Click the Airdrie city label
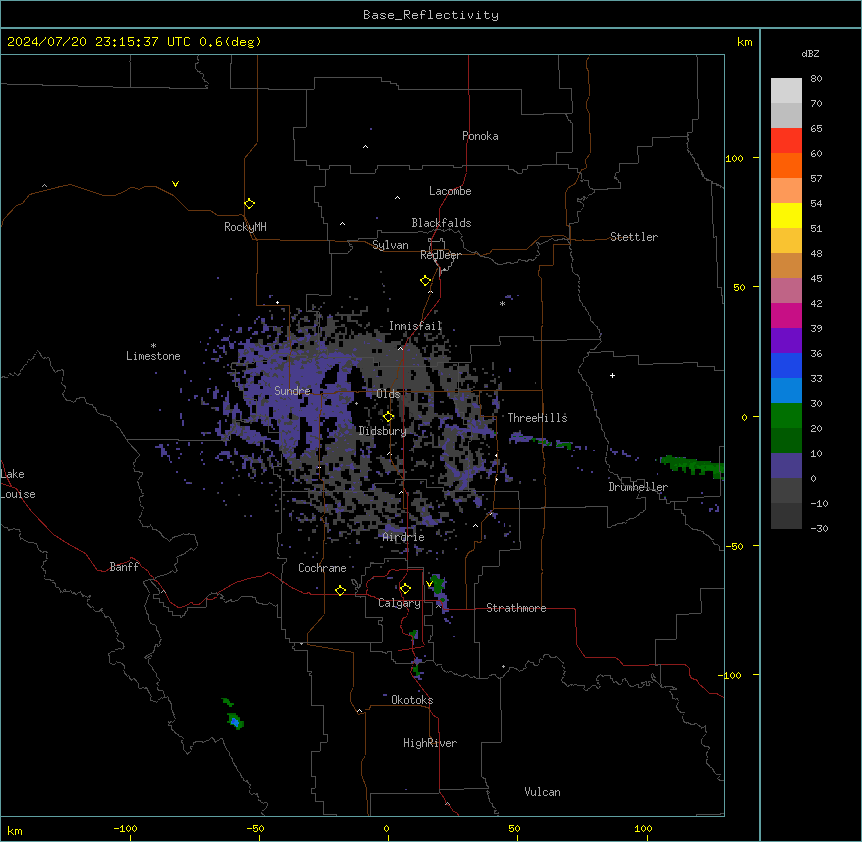This screenshot has height=842, width=862. click(x=403, y=537)
